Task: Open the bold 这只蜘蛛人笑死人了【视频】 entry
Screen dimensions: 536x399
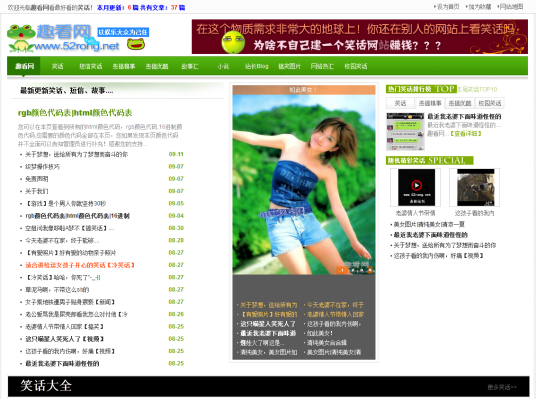Action: pos(64,339)
